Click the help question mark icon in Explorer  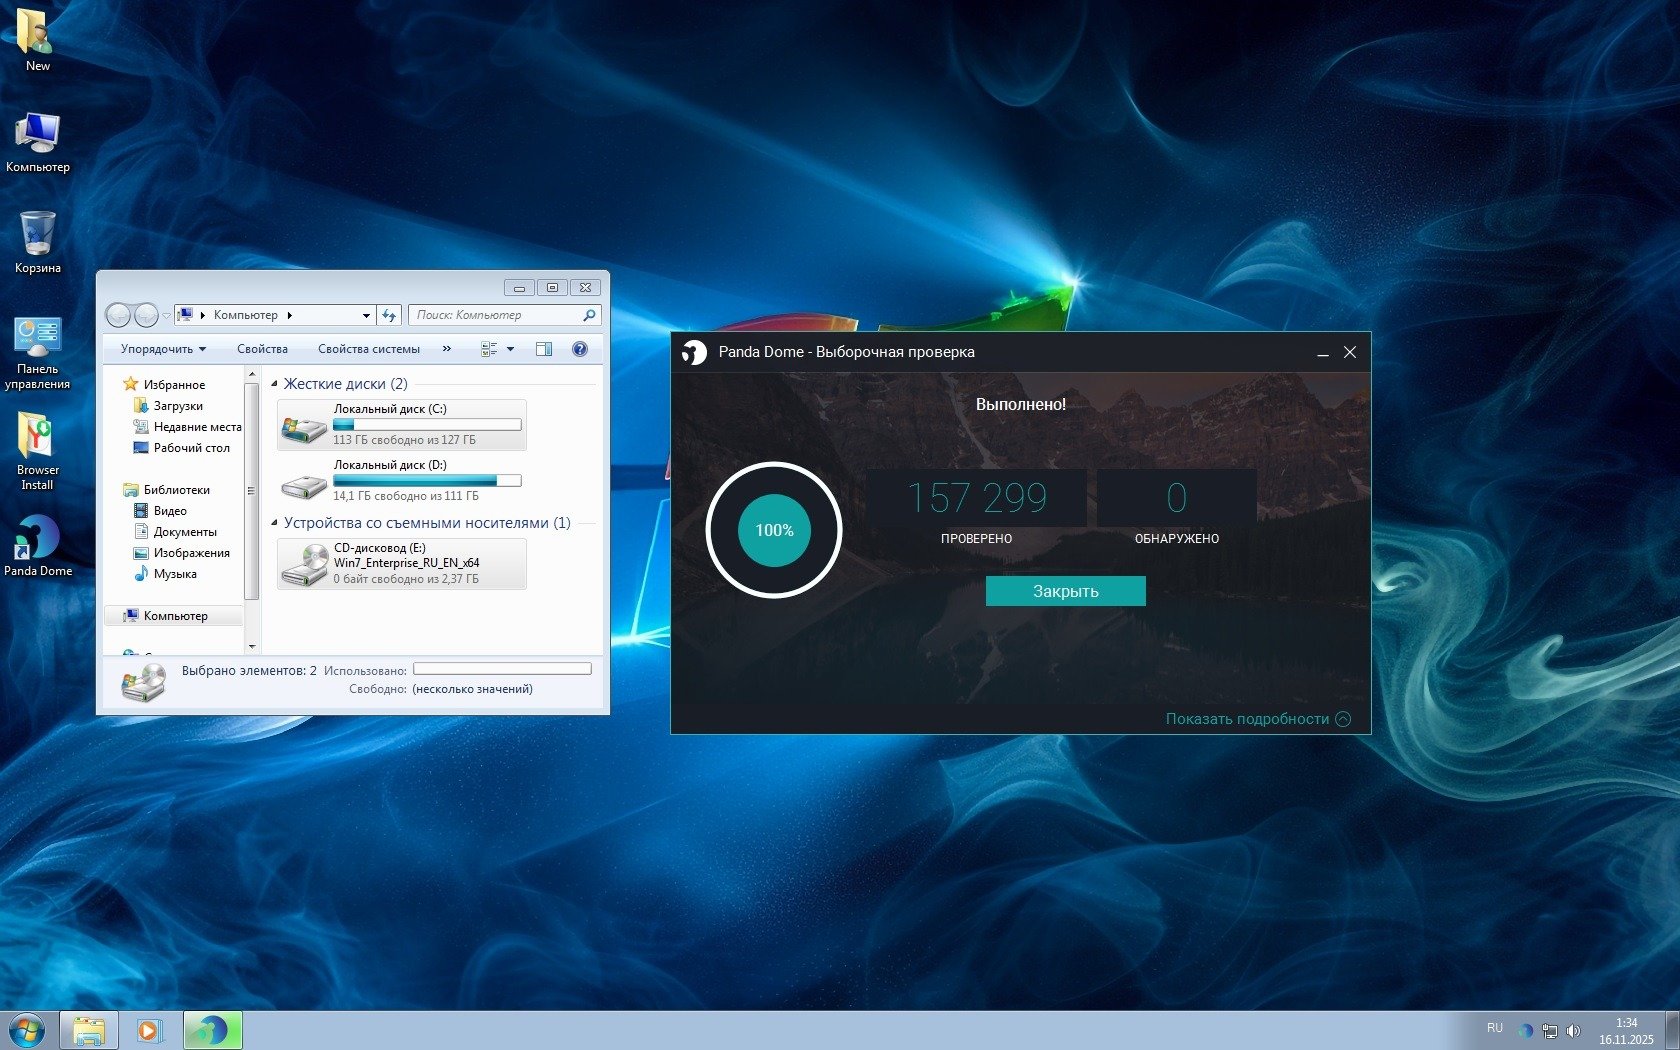[579, 349]
